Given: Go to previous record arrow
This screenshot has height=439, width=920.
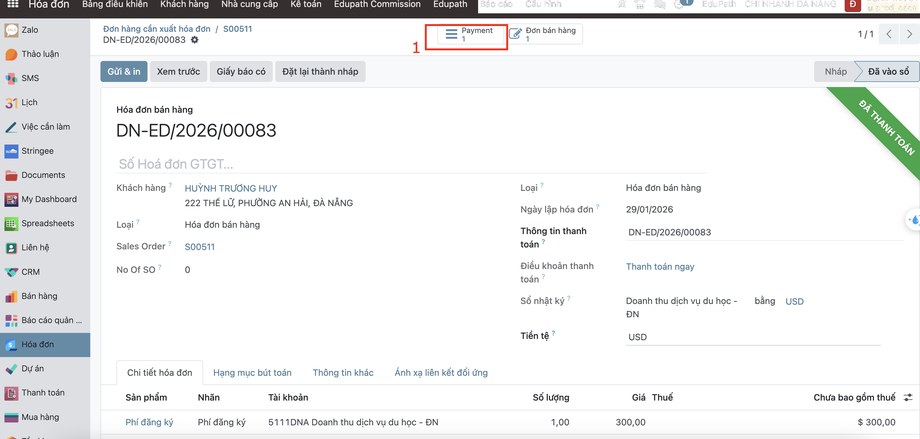Looking at the screenshot, I should click(x=889, y=34).
